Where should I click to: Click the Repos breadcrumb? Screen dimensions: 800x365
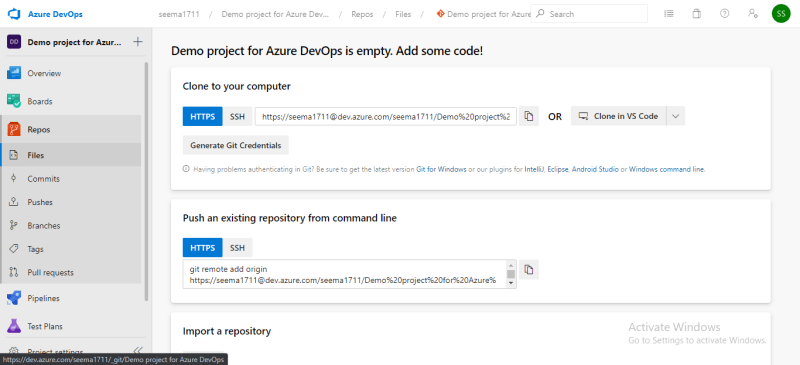pos(362,14)
